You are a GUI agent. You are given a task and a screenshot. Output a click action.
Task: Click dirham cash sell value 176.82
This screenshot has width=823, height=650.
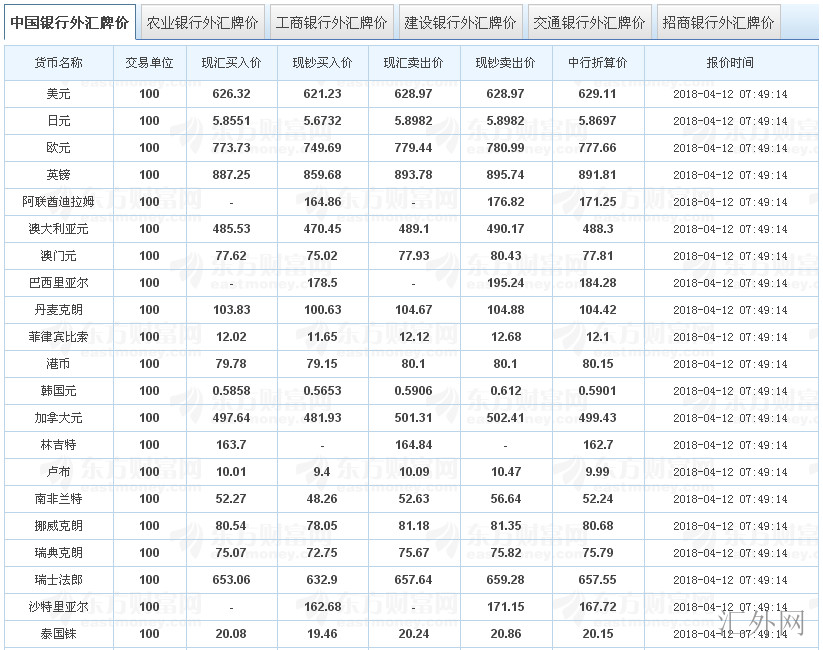[505, 202]
